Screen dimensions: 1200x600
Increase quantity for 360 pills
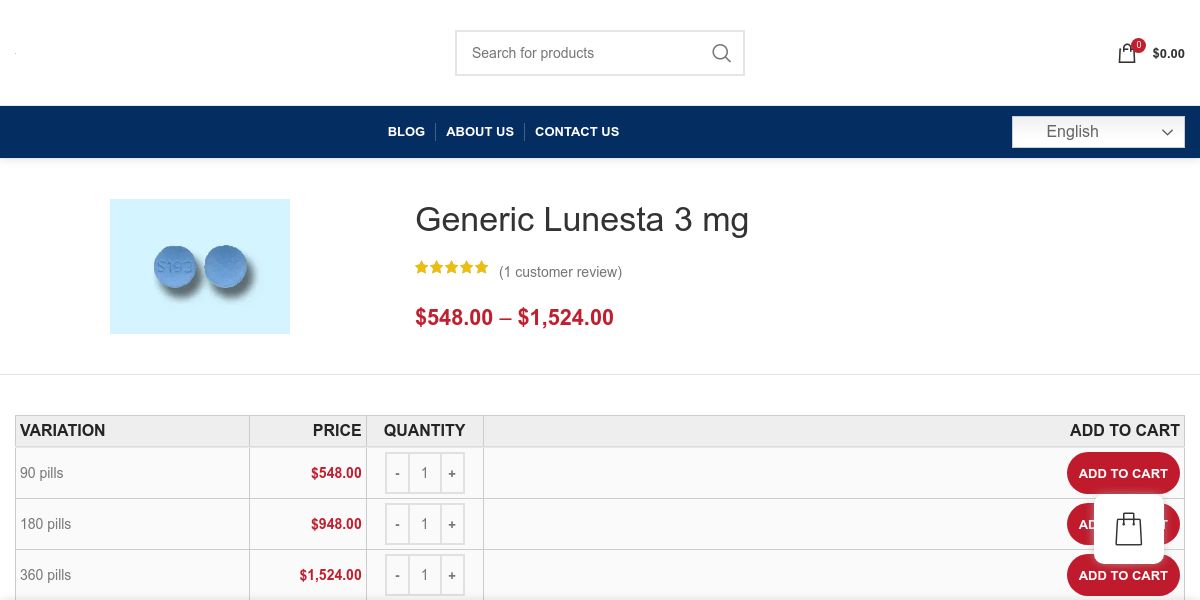pyautogui.click(x=452, y=575)
